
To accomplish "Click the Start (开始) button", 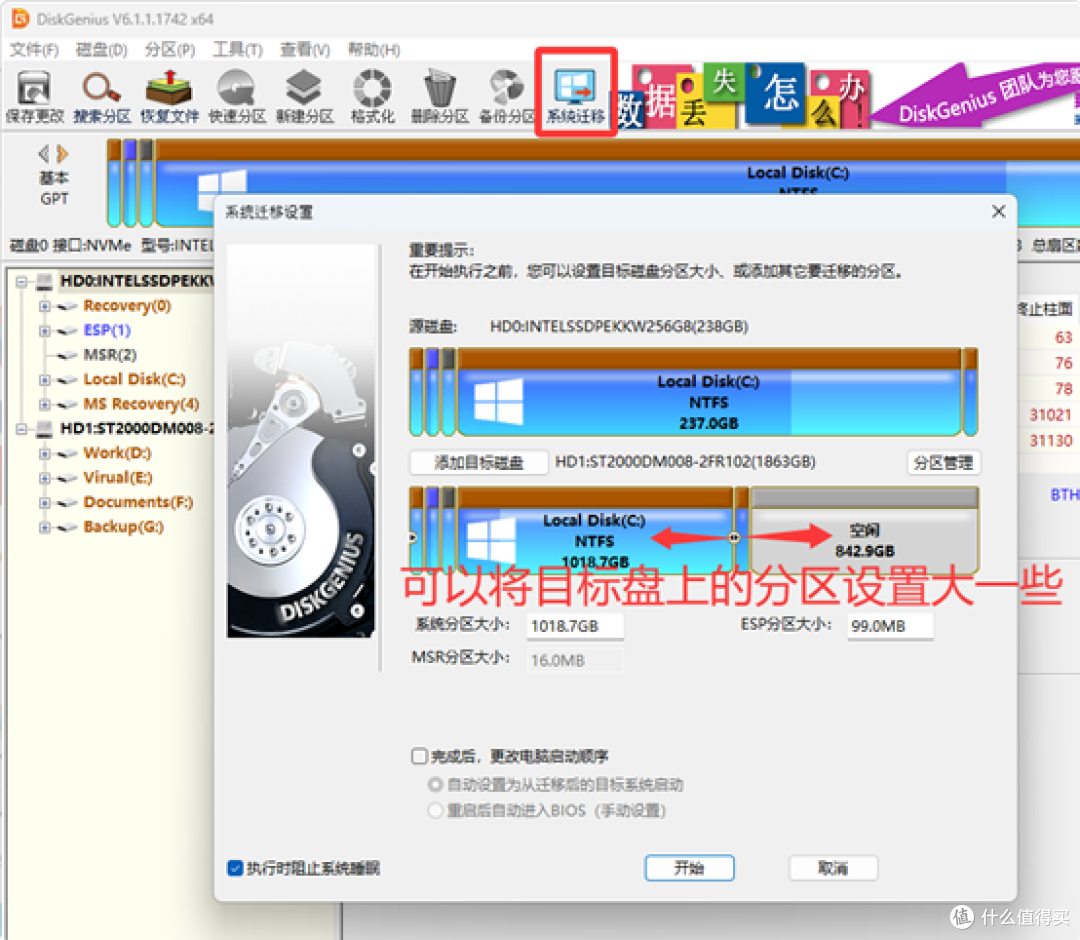I will click(689, 868).
